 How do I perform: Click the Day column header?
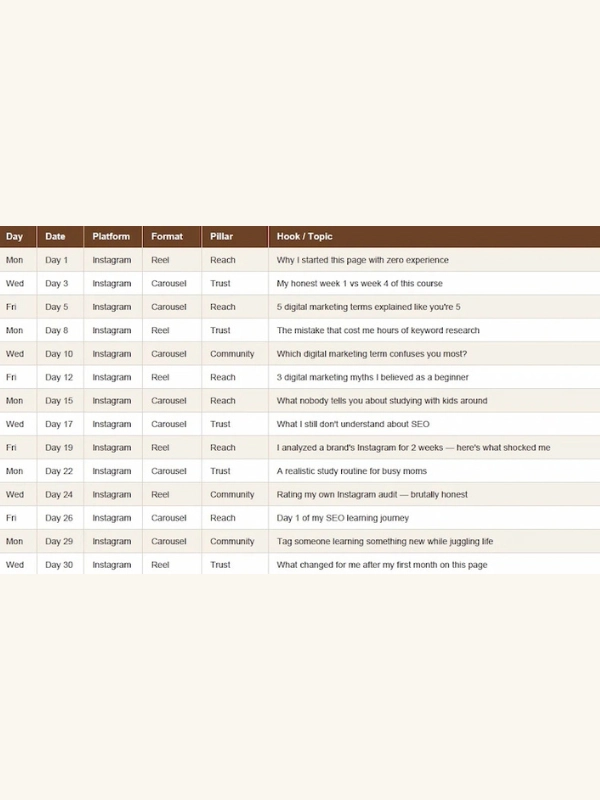point(18,236)
